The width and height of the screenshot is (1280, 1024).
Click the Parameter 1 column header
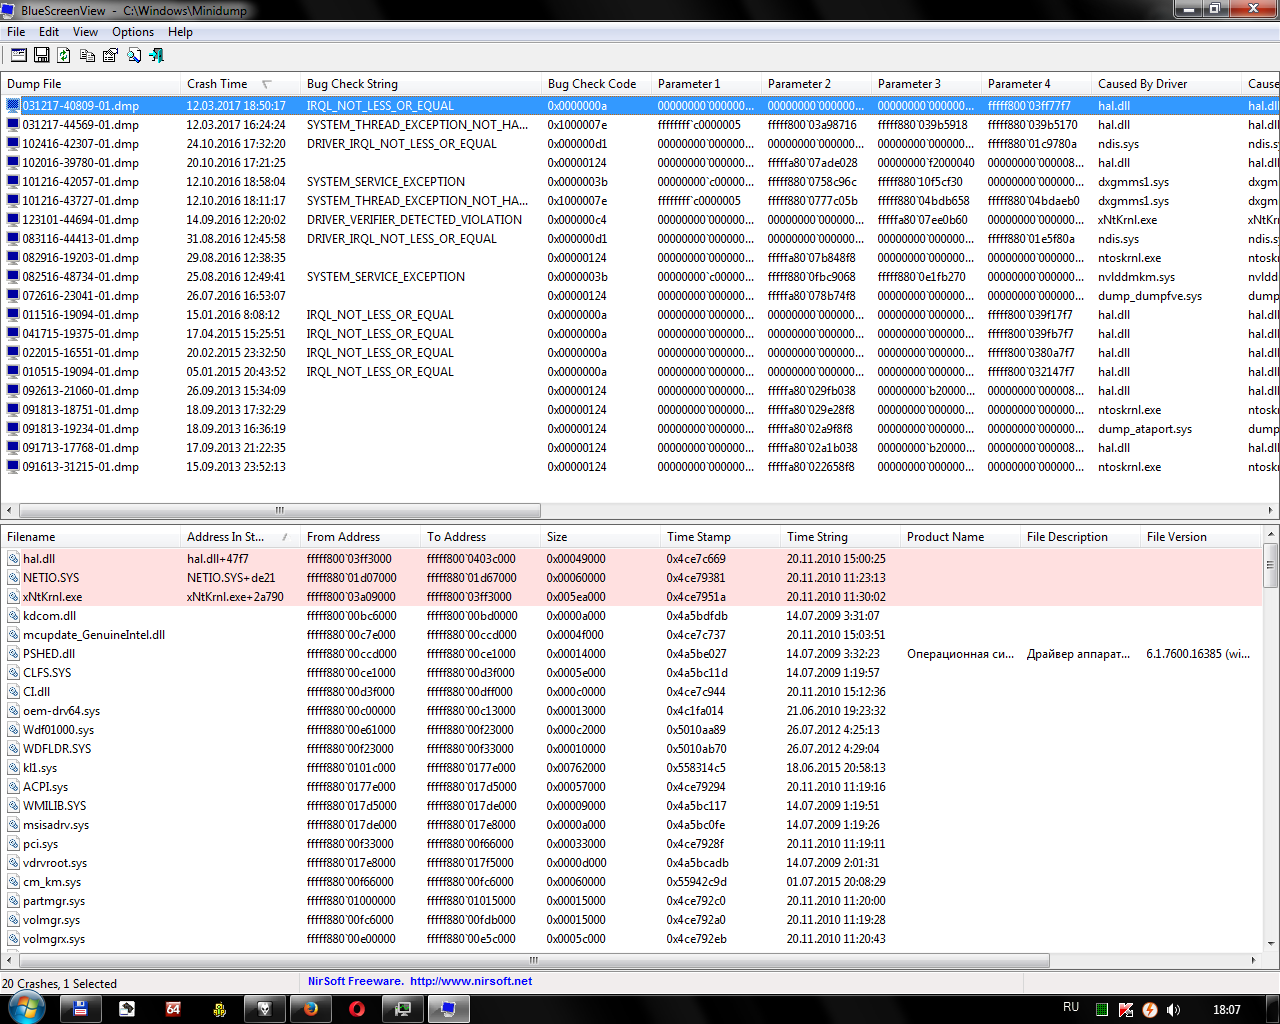click(x=707, y=84)
